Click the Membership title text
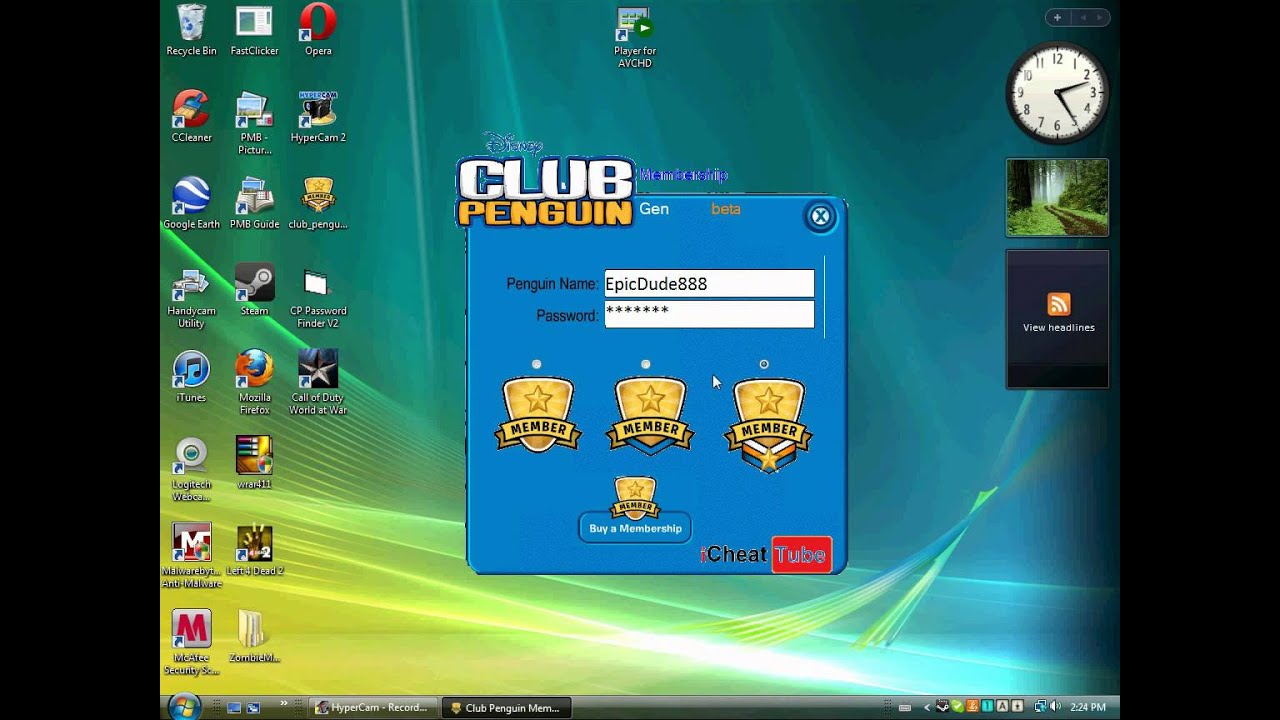Screen dimensions: 1280x720 [x=683, y=175]
